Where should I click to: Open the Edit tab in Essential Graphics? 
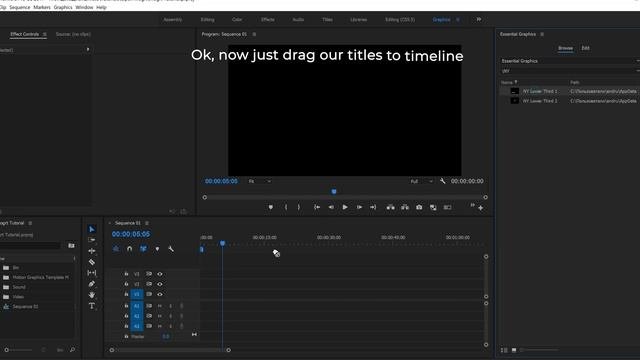tap(585, 48)
